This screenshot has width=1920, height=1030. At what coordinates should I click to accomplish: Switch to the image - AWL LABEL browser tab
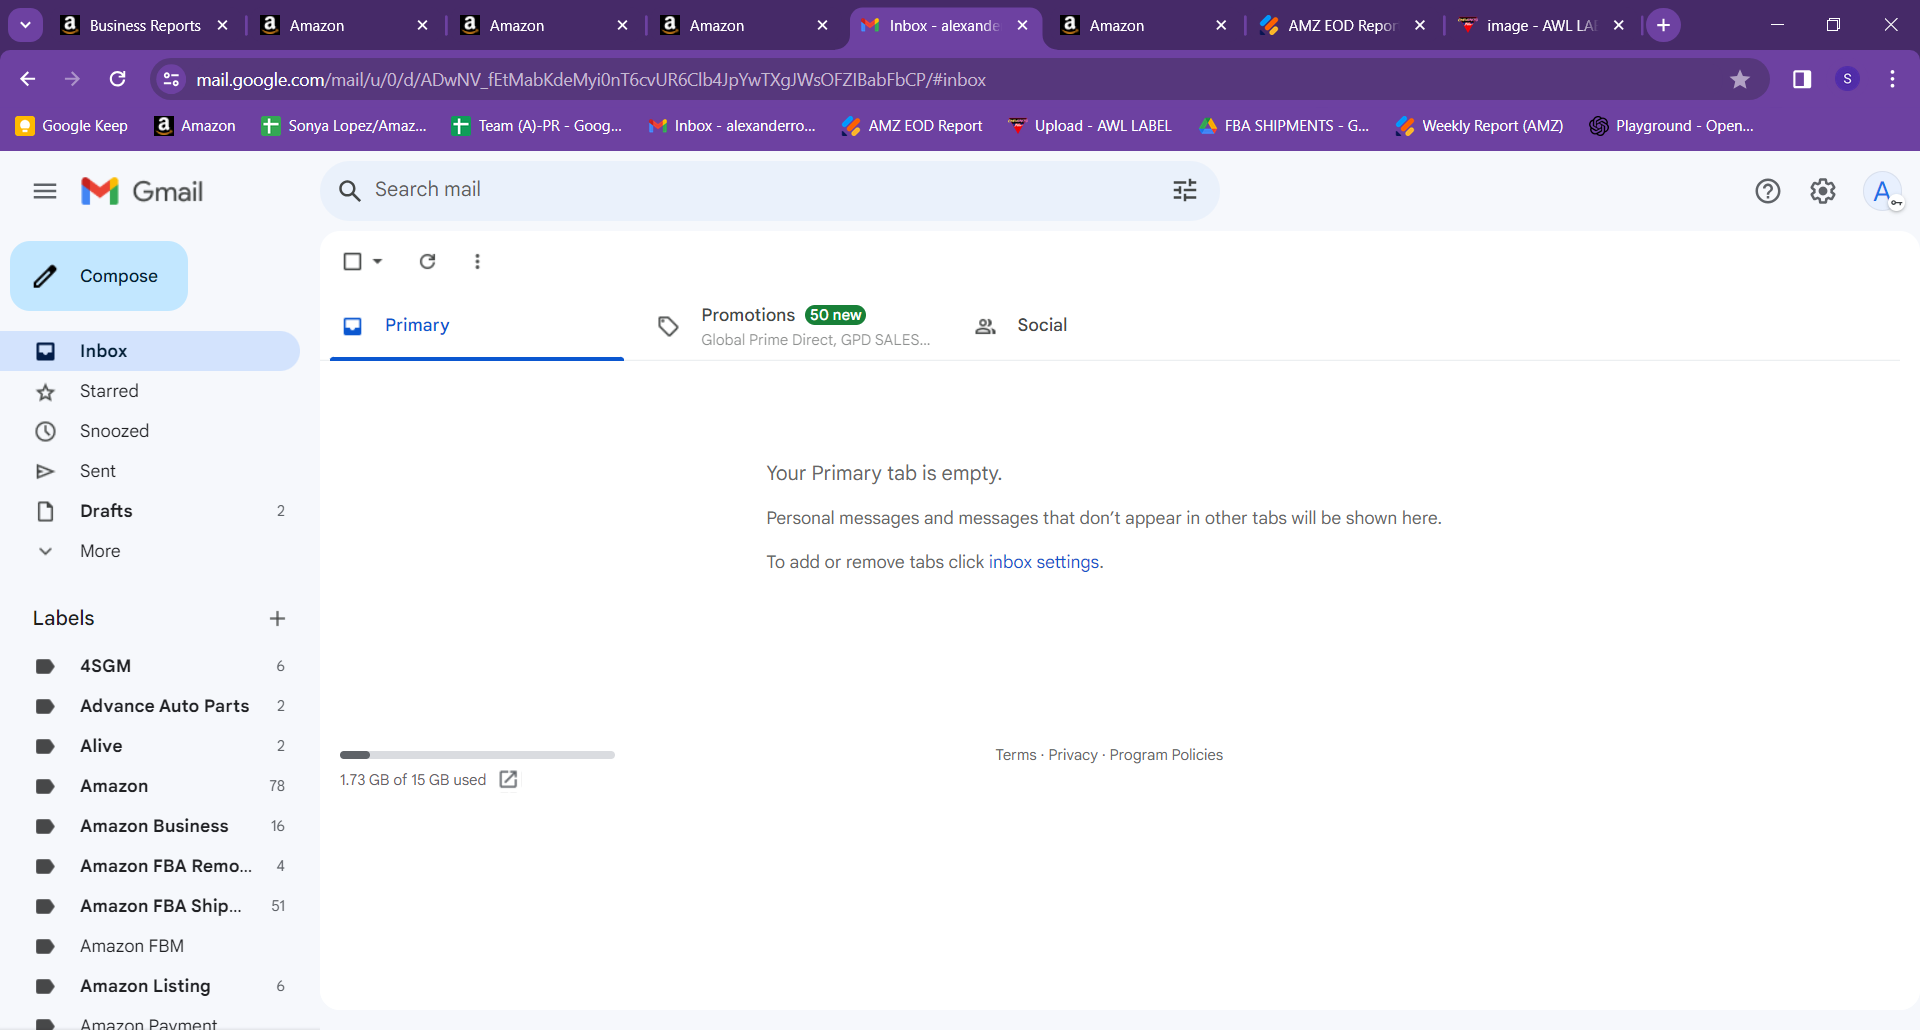(1540, 25)
